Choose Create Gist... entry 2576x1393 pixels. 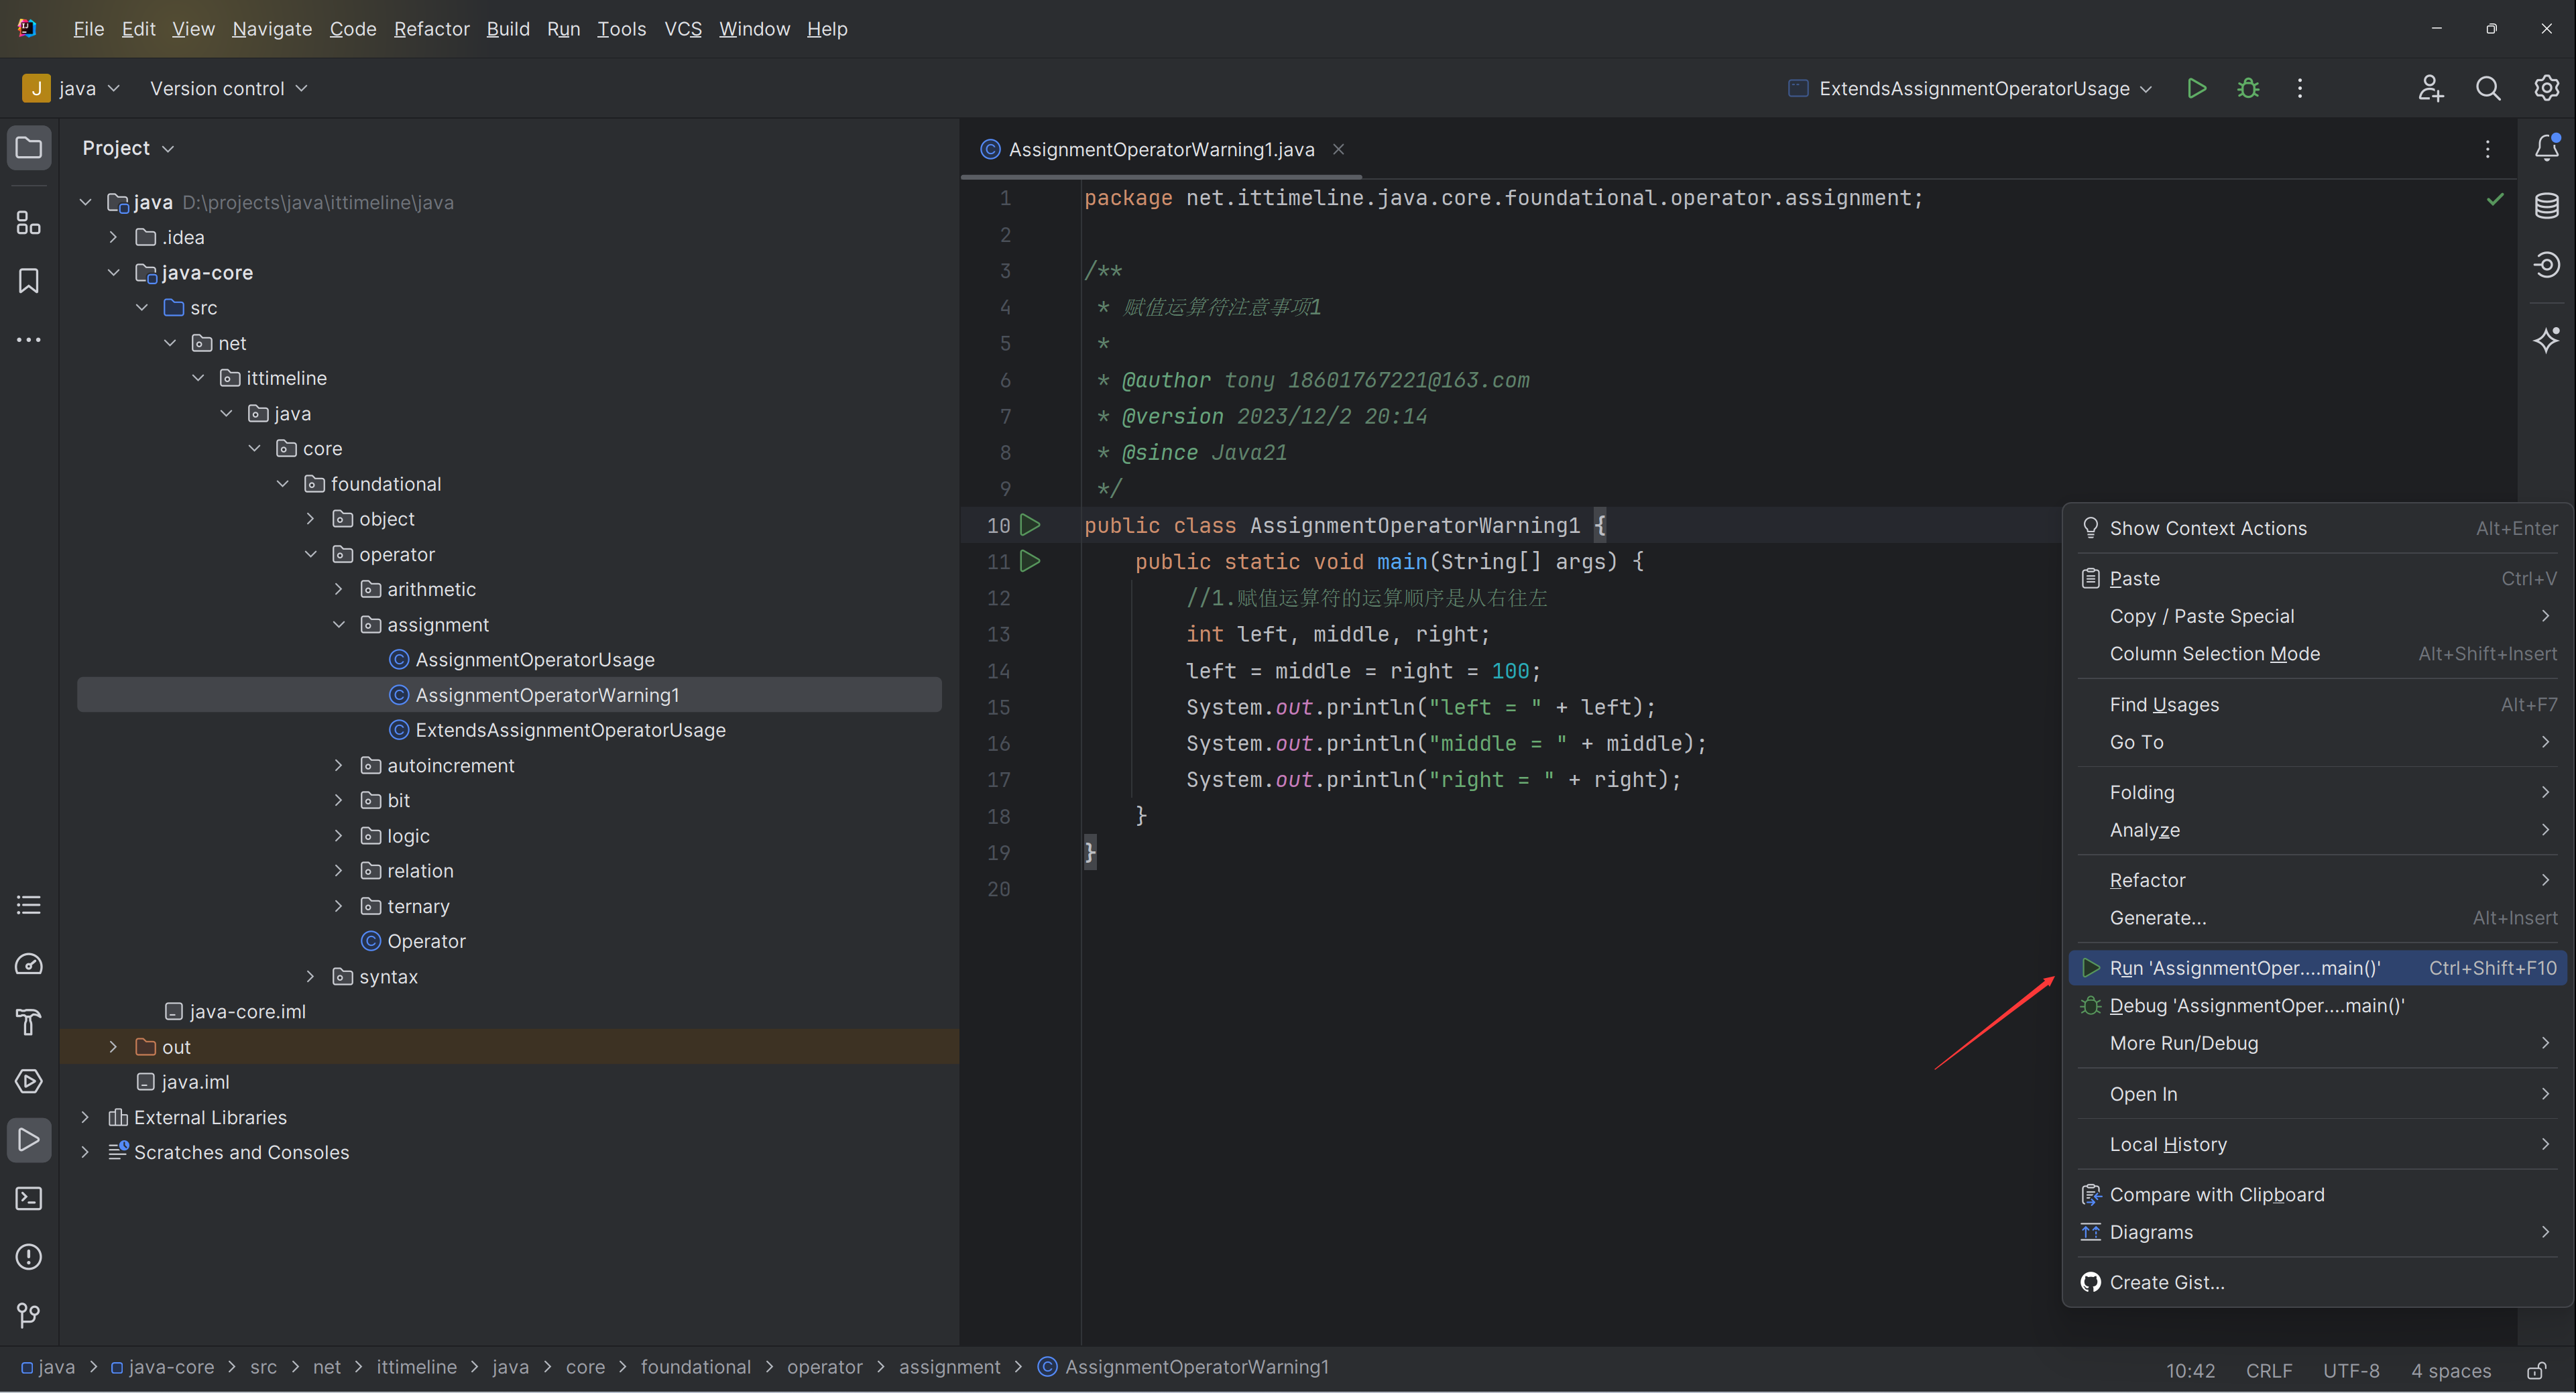tap(2318, 1282)
